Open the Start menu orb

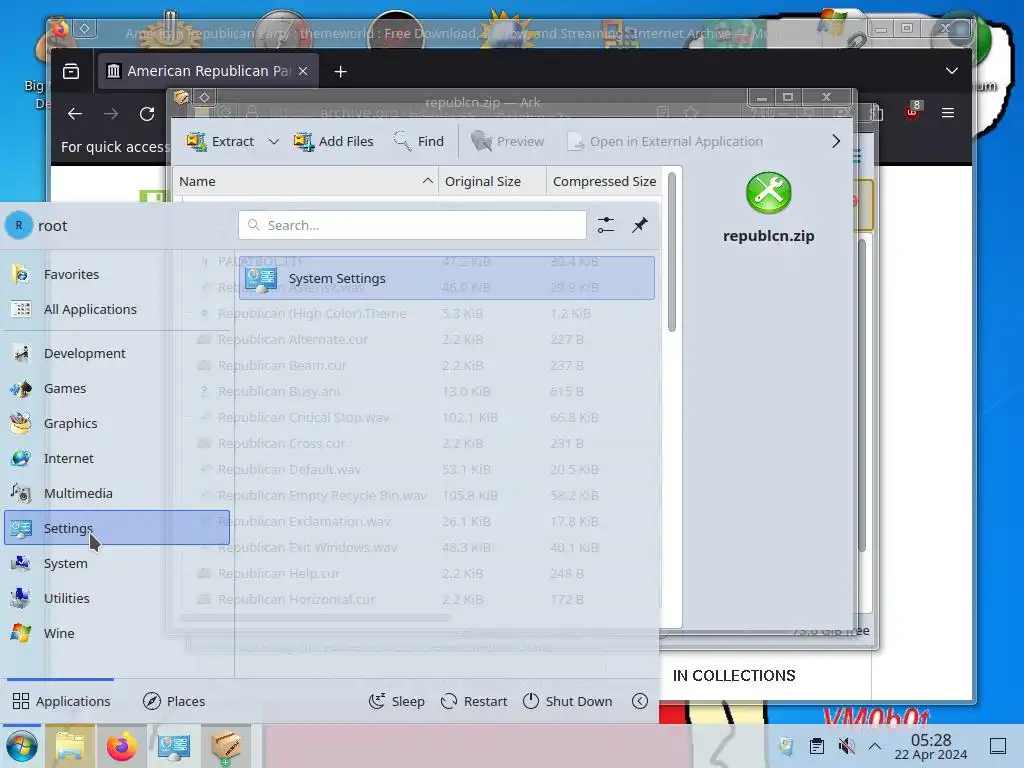point(22,746)
